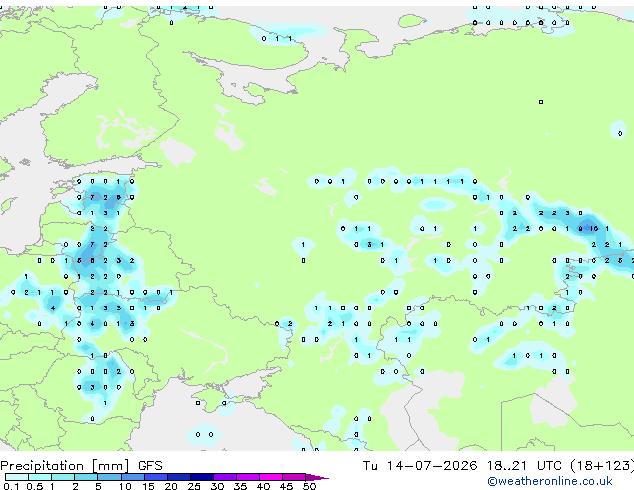
Task: Click the legend swatch between 0.1 and 0.5
Action: pos(17,477)
